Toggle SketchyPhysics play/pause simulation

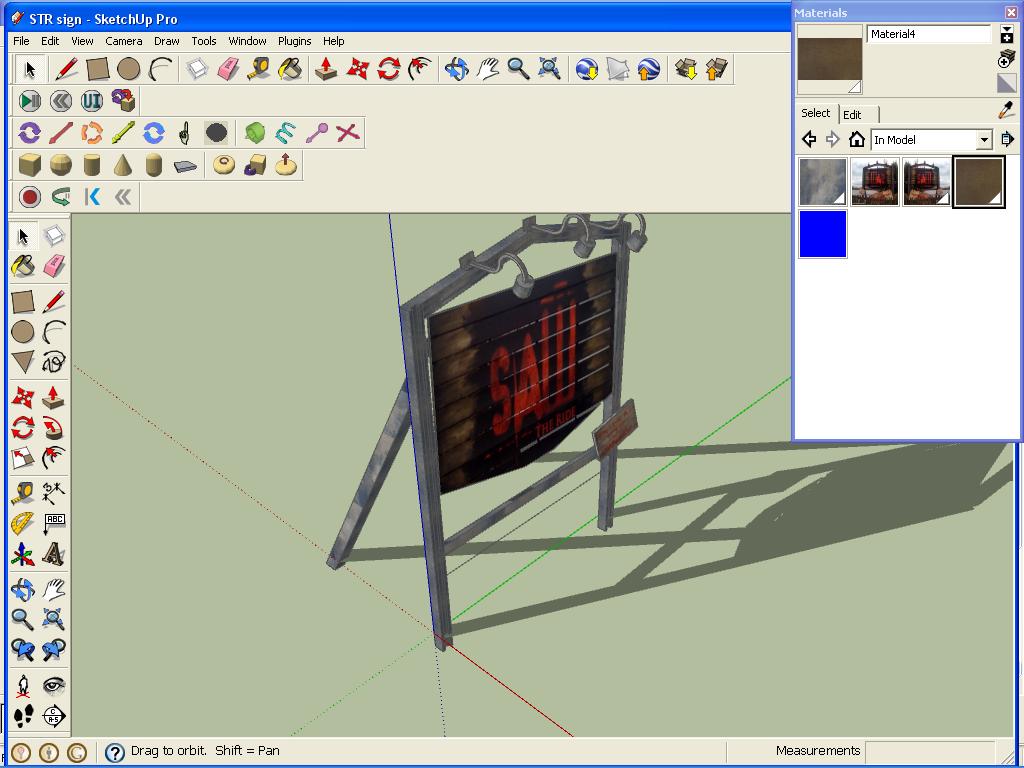tap(29, 101)
